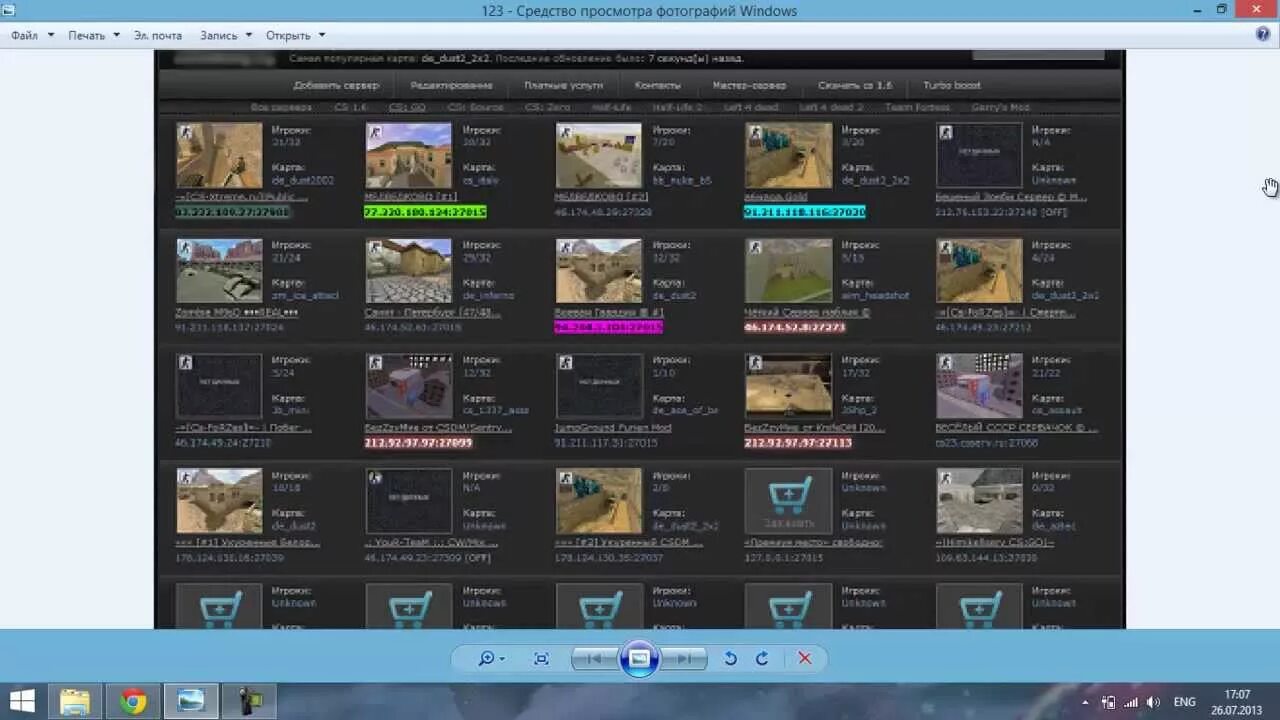The width and height of the screenshot is (1280, 720).
Task: Select the Photo Viewer taskbar icon
Action: [190, 701]
